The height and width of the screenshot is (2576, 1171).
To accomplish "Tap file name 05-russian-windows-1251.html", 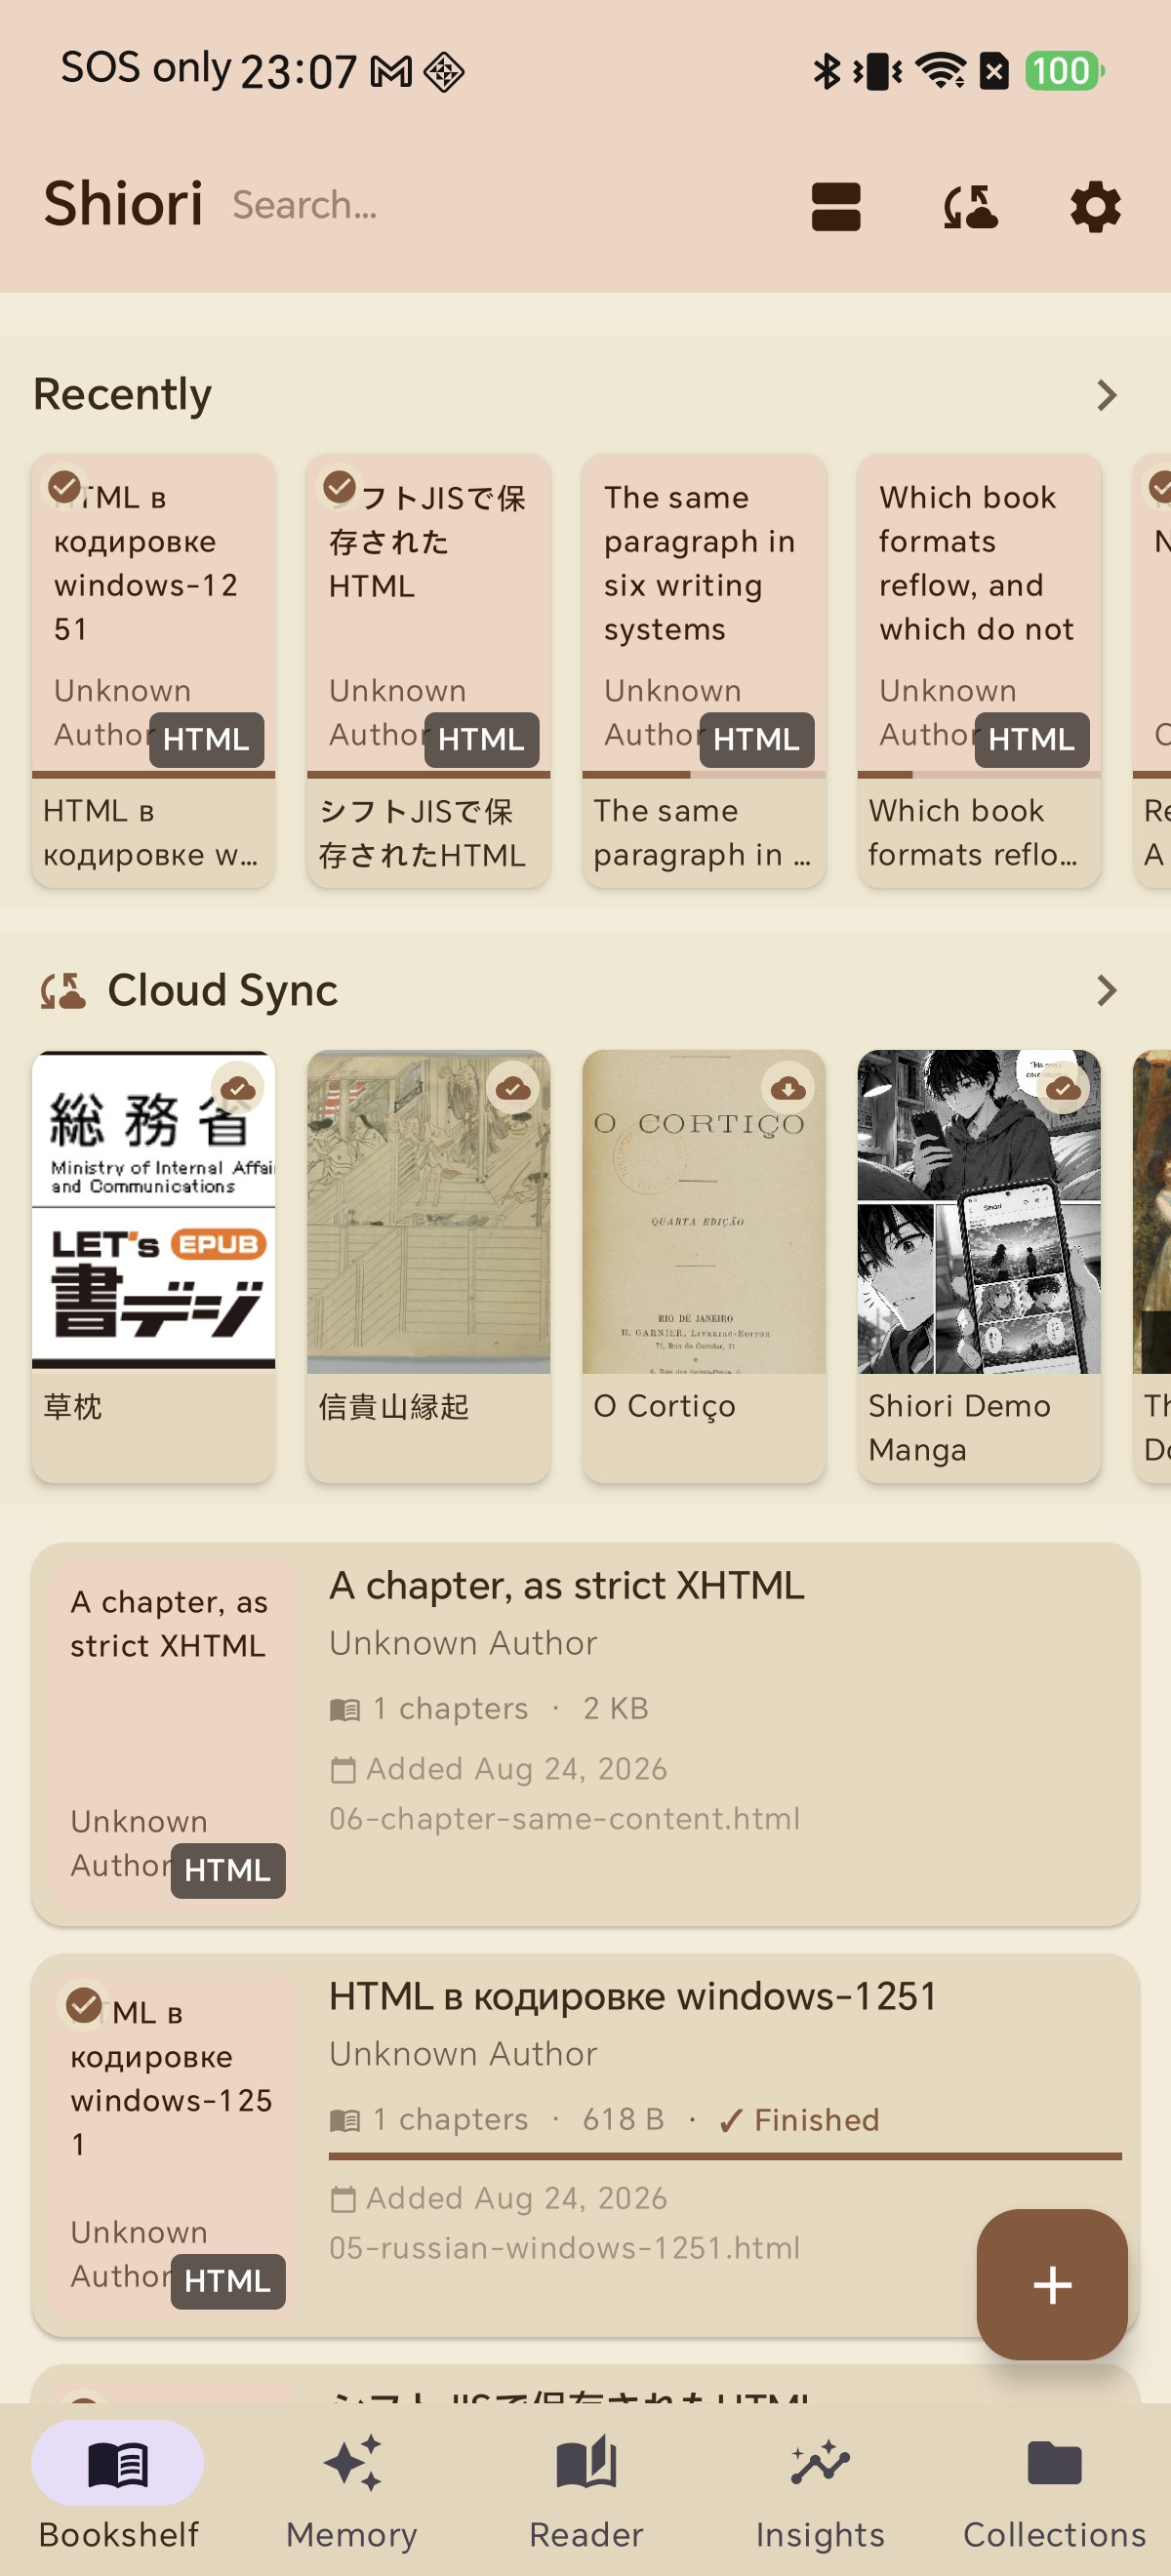I will click(564, 2247).
